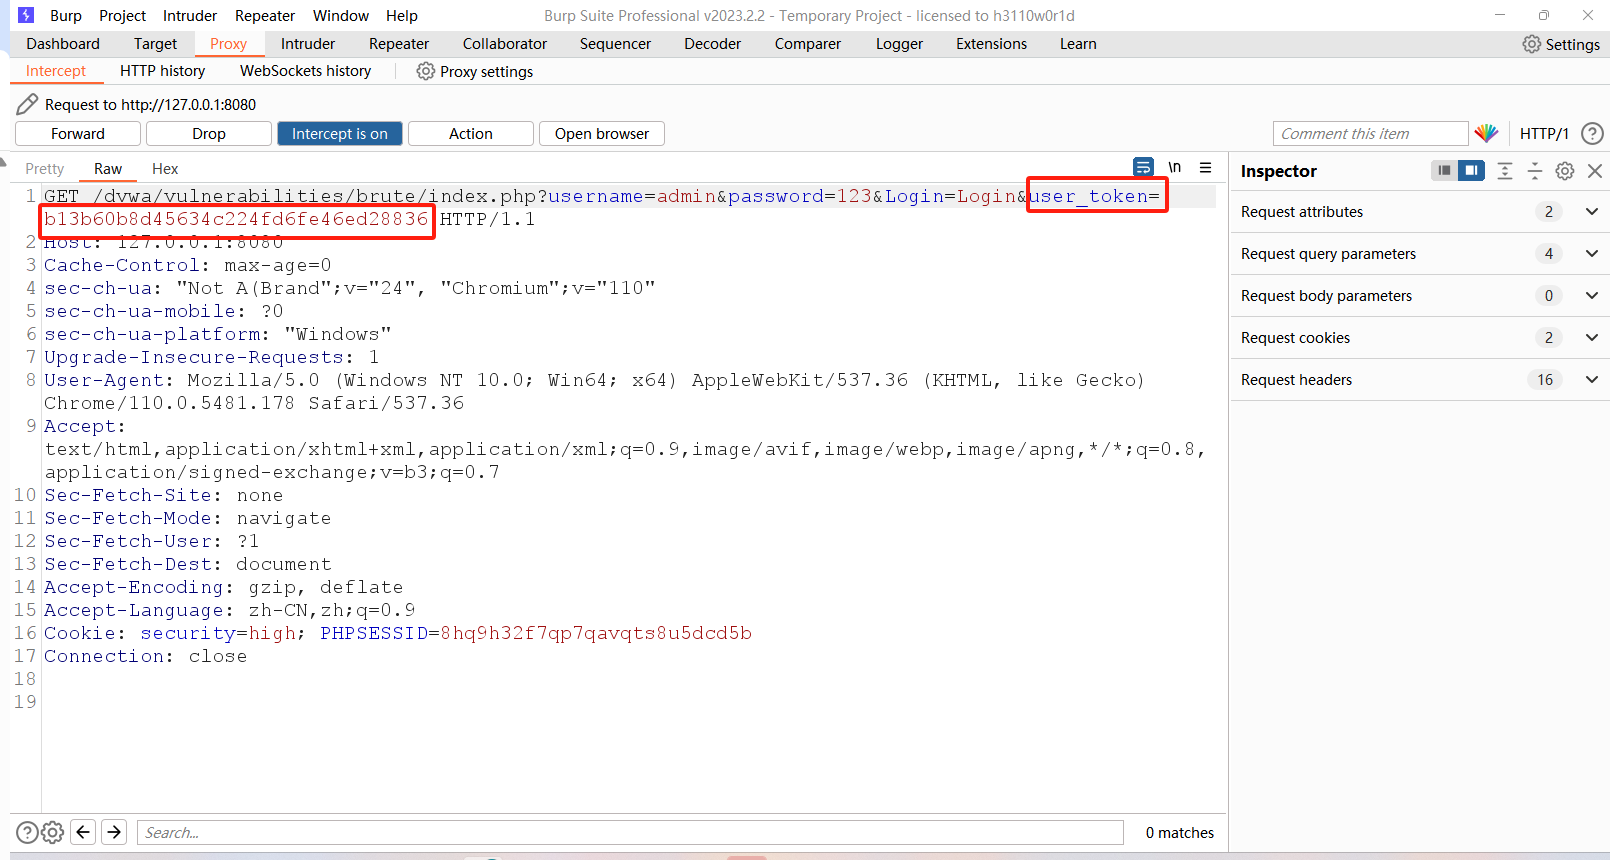
Task: Switch to the Sequencer tab
Action: [615, 44]
